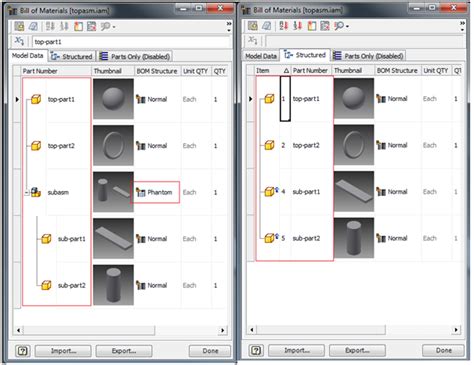Image resolution: width=474 pixels, height=365 pixels.
Task: Click the ring thumbnail in left window
Action: point(113,146)
